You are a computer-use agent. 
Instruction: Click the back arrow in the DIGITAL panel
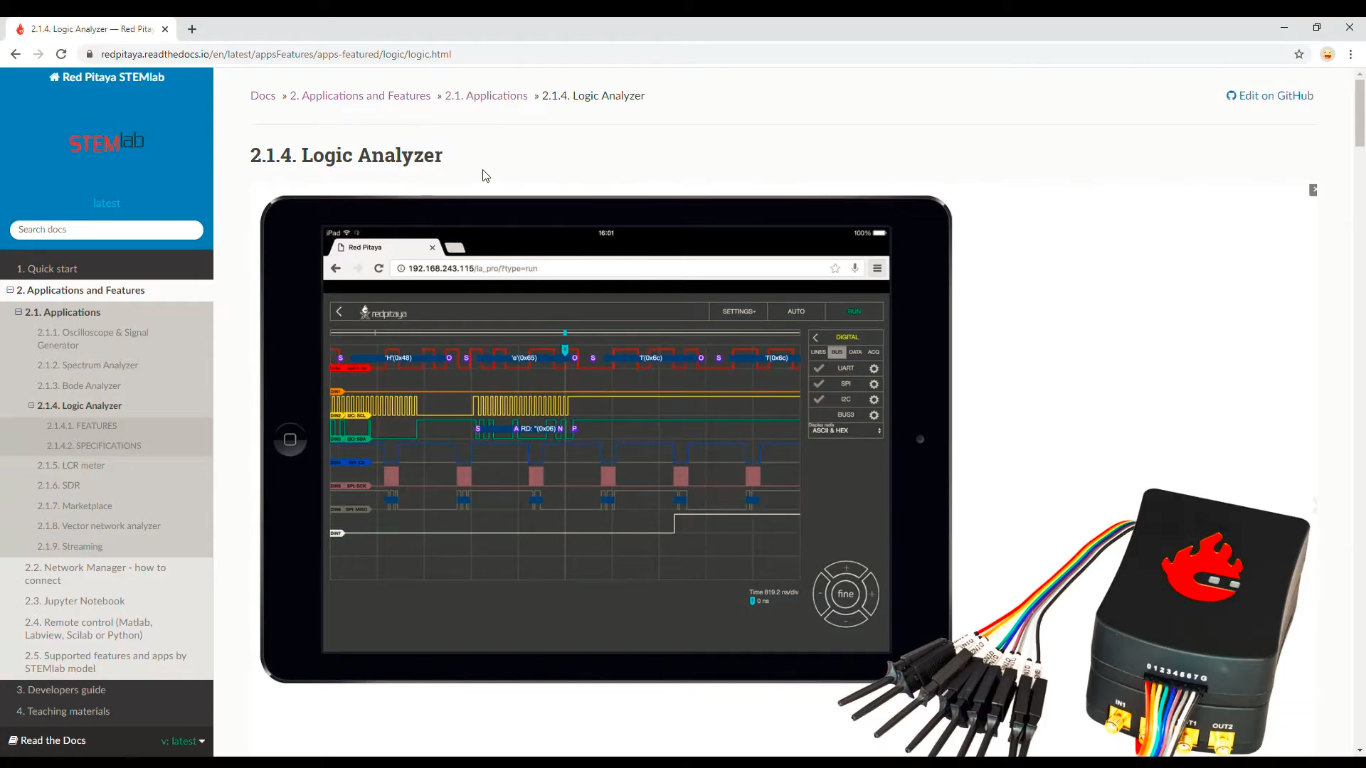(x=816, y=336)
